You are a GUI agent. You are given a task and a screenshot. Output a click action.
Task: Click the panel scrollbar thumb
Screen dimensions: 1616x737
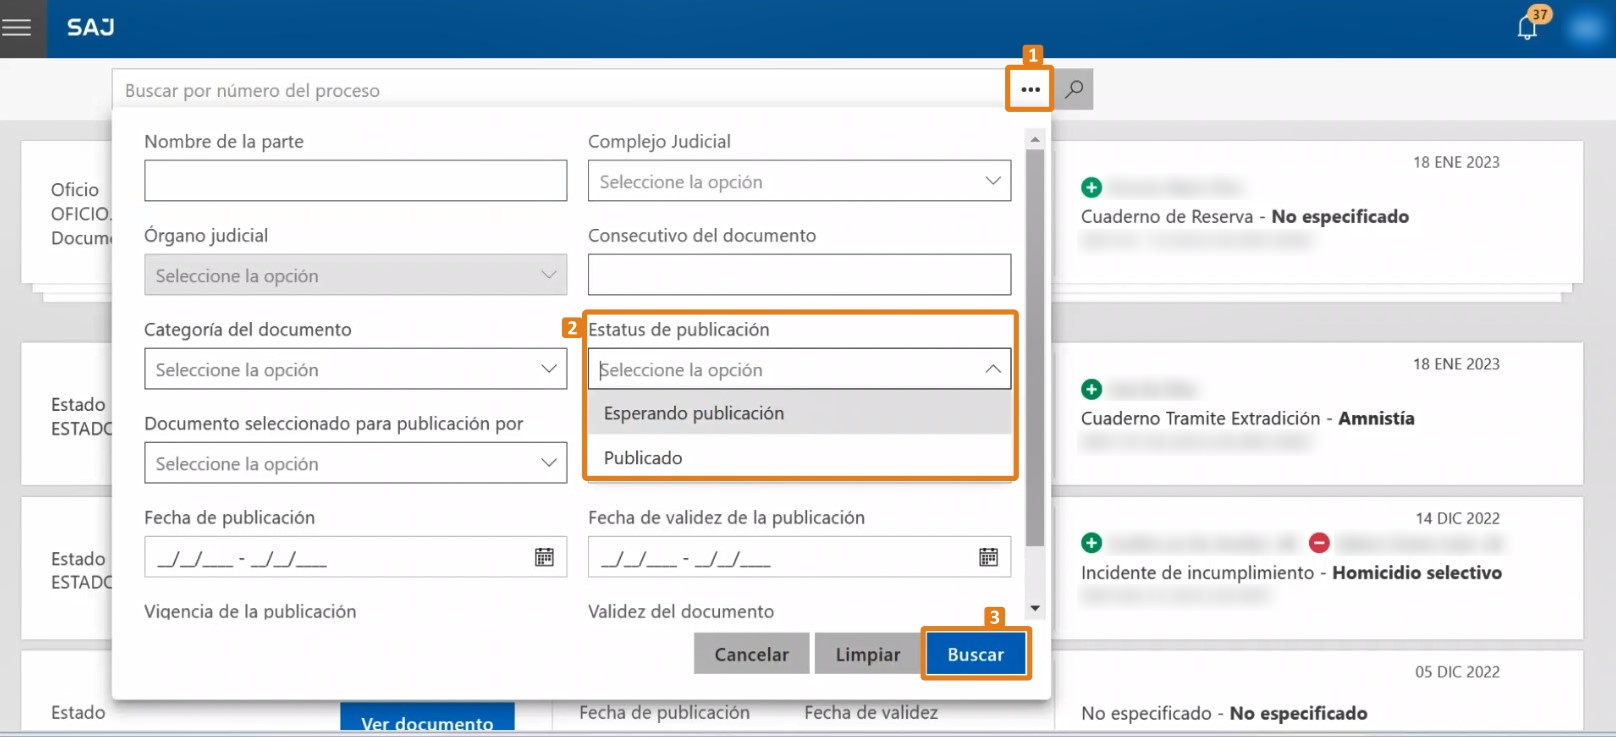click(1035, 348)
